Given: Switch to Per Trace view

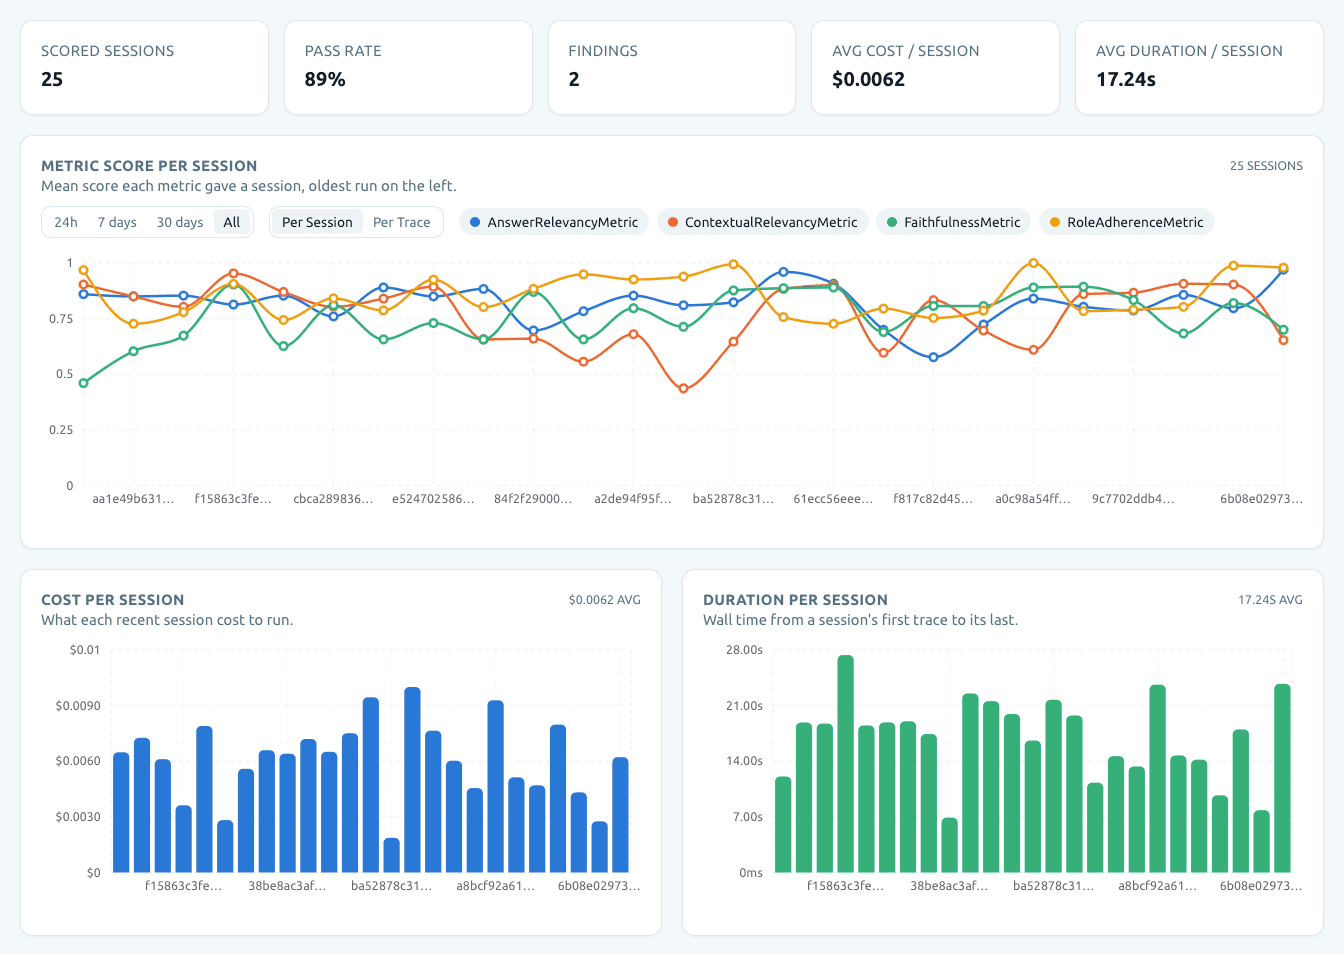Looking at the screenshot, I should click(402, 222).
